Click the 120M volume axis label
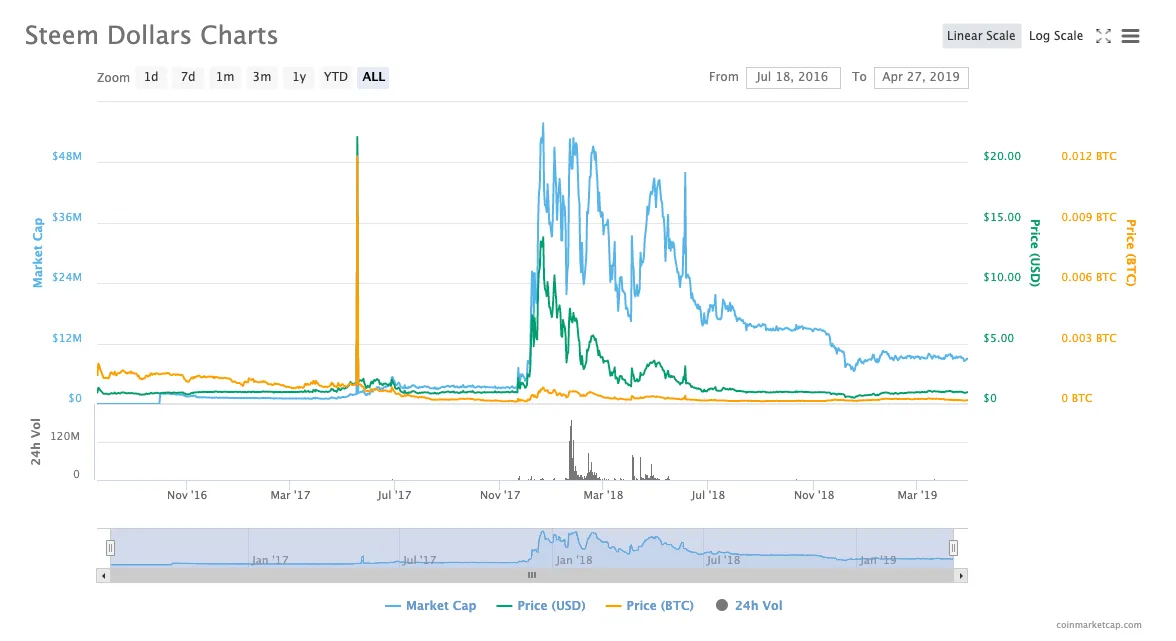The width and height of the screenshot is (1176, 641). tap(65, 436)
